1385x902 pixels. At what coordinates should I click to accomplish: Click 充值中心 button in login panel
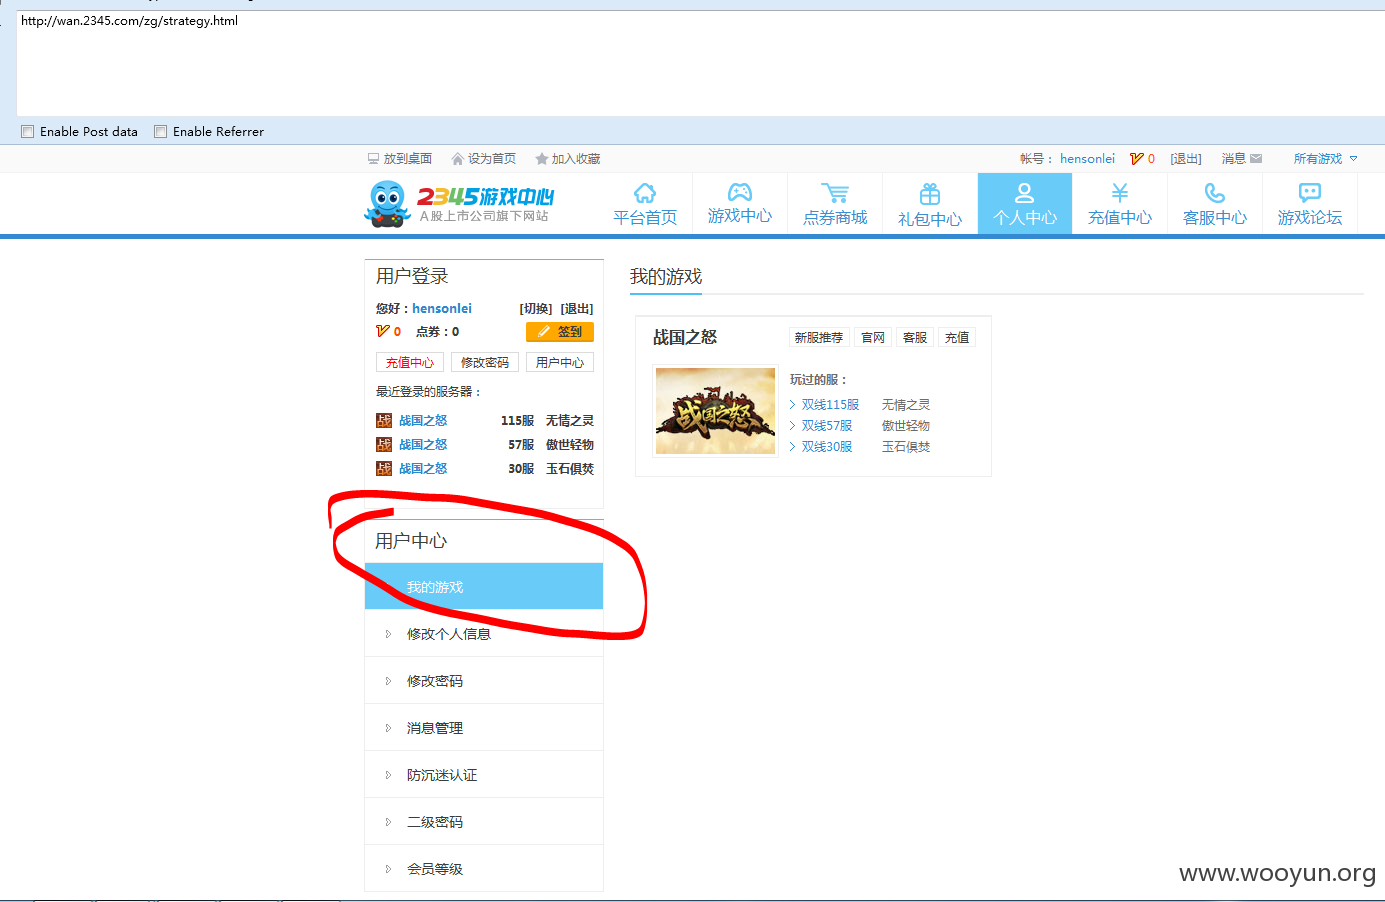[x=410, y=363]
